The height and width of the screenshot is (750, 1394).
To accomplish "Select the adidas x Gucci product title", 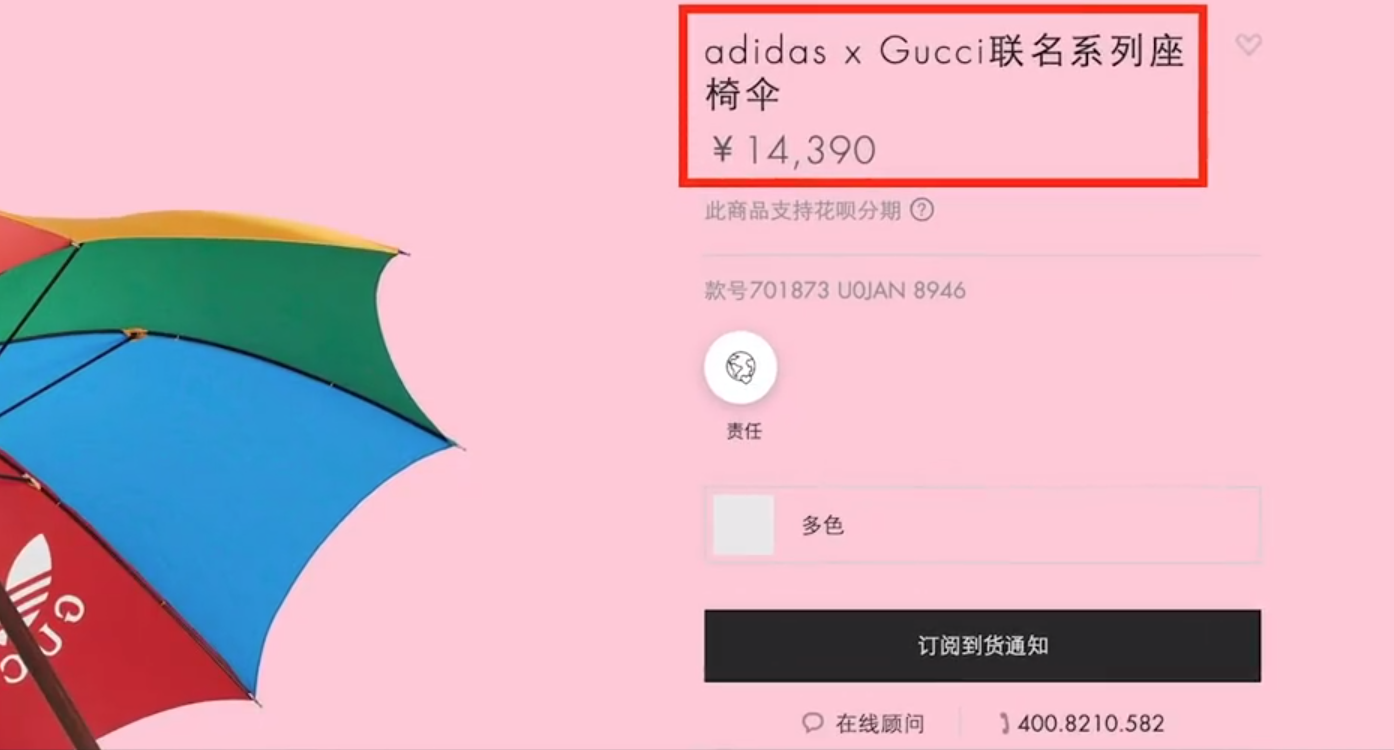I will [x=944, y=73].
